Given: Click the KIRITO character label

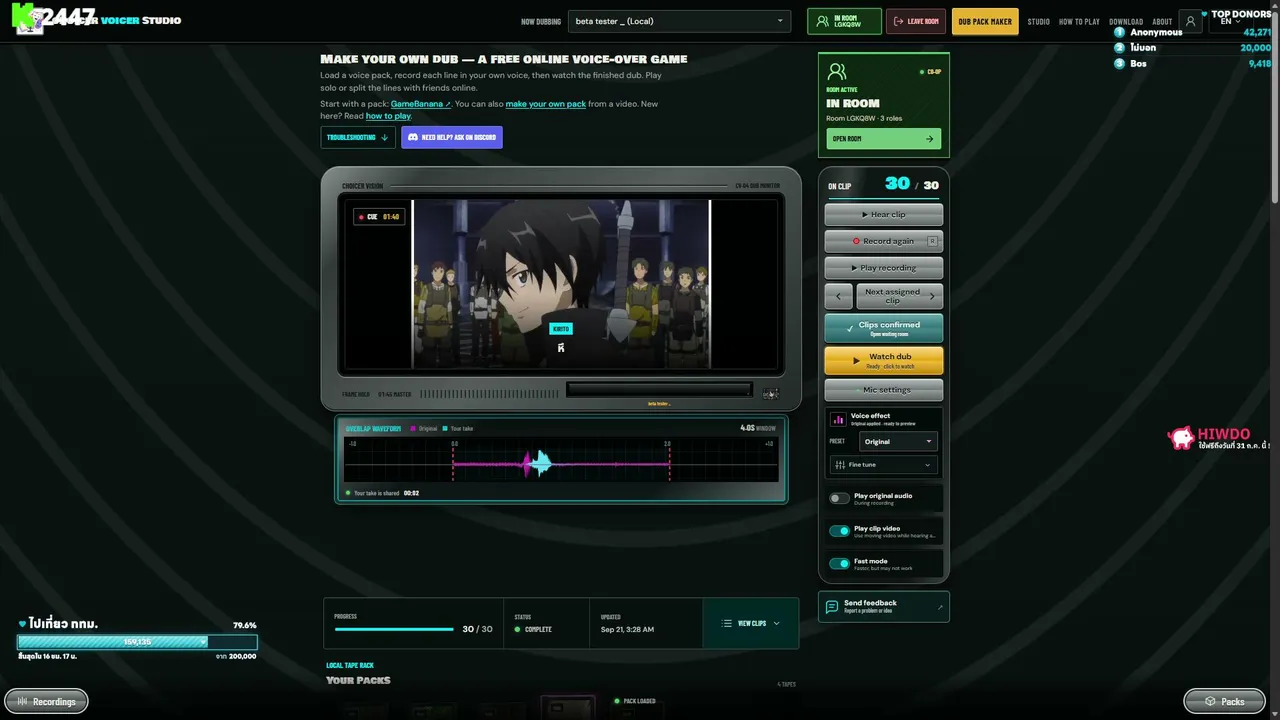Looking at the screenshot, I should 561,328.
